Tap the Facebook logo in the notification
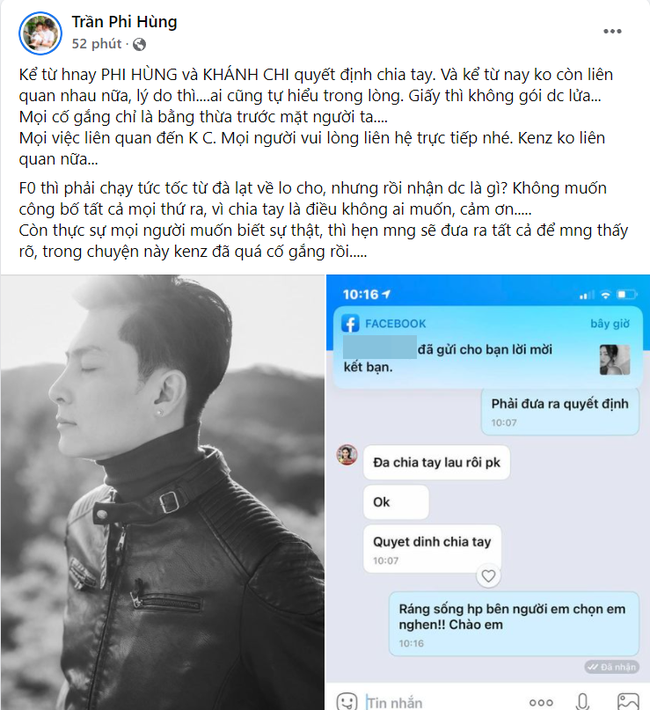The width and height of the screenshot is (650, 710). [350, 323]
